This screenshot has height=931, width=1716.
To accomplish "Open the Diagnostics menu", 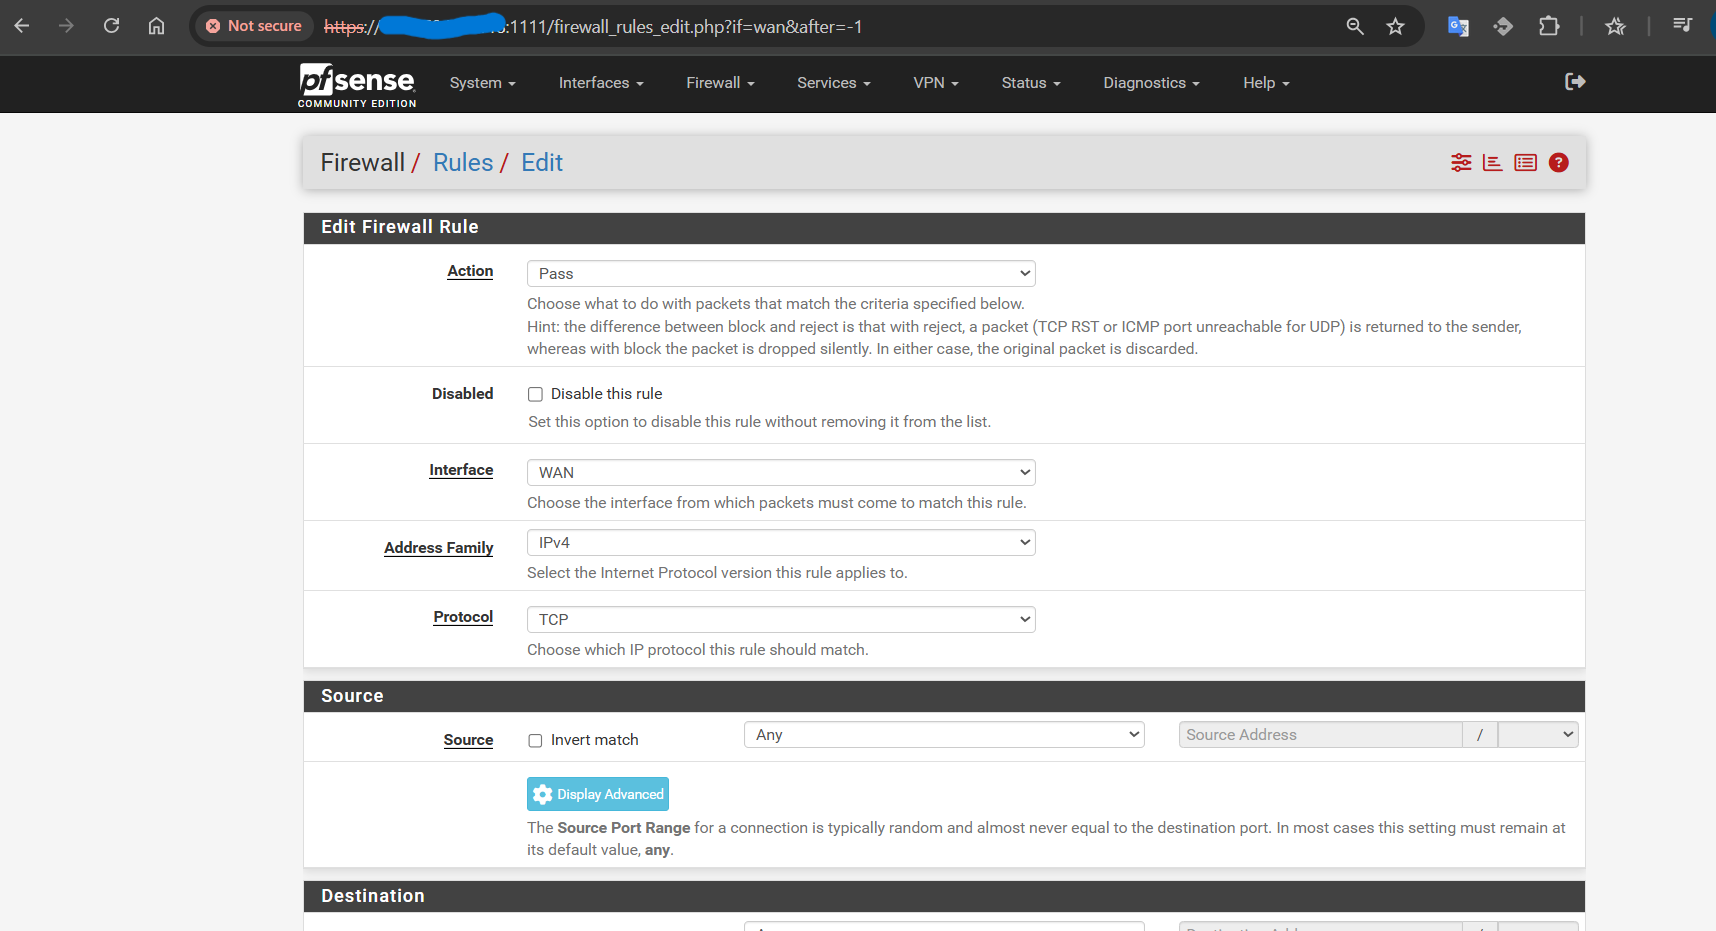I will [x=1150, y=83].
